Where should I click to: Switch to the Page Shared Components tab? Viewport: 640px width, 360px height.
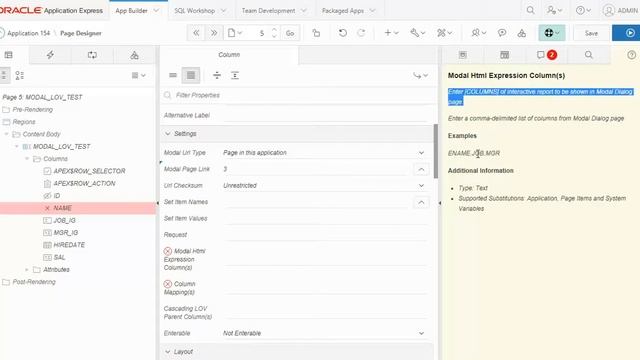click(134, 55)
